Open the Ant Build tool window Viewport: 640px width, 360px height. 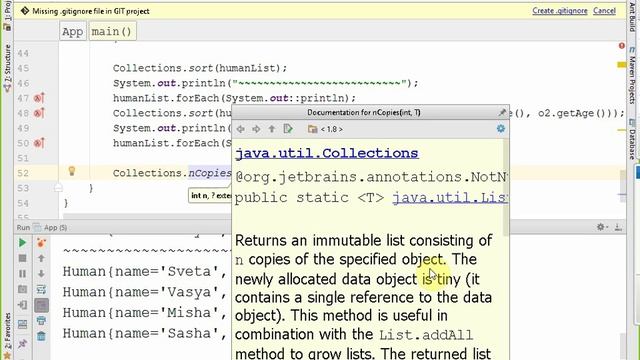tap(632, 16)
